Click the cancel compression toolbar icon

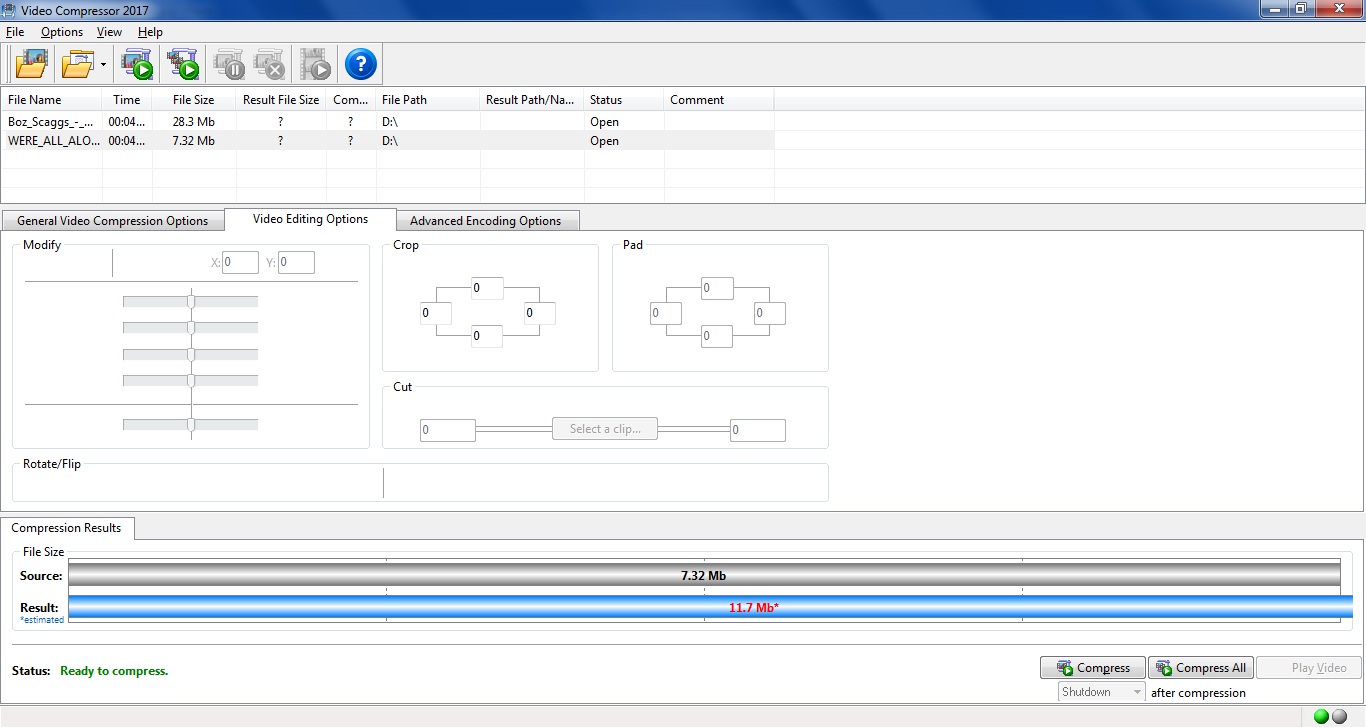(x=269, y=63)
